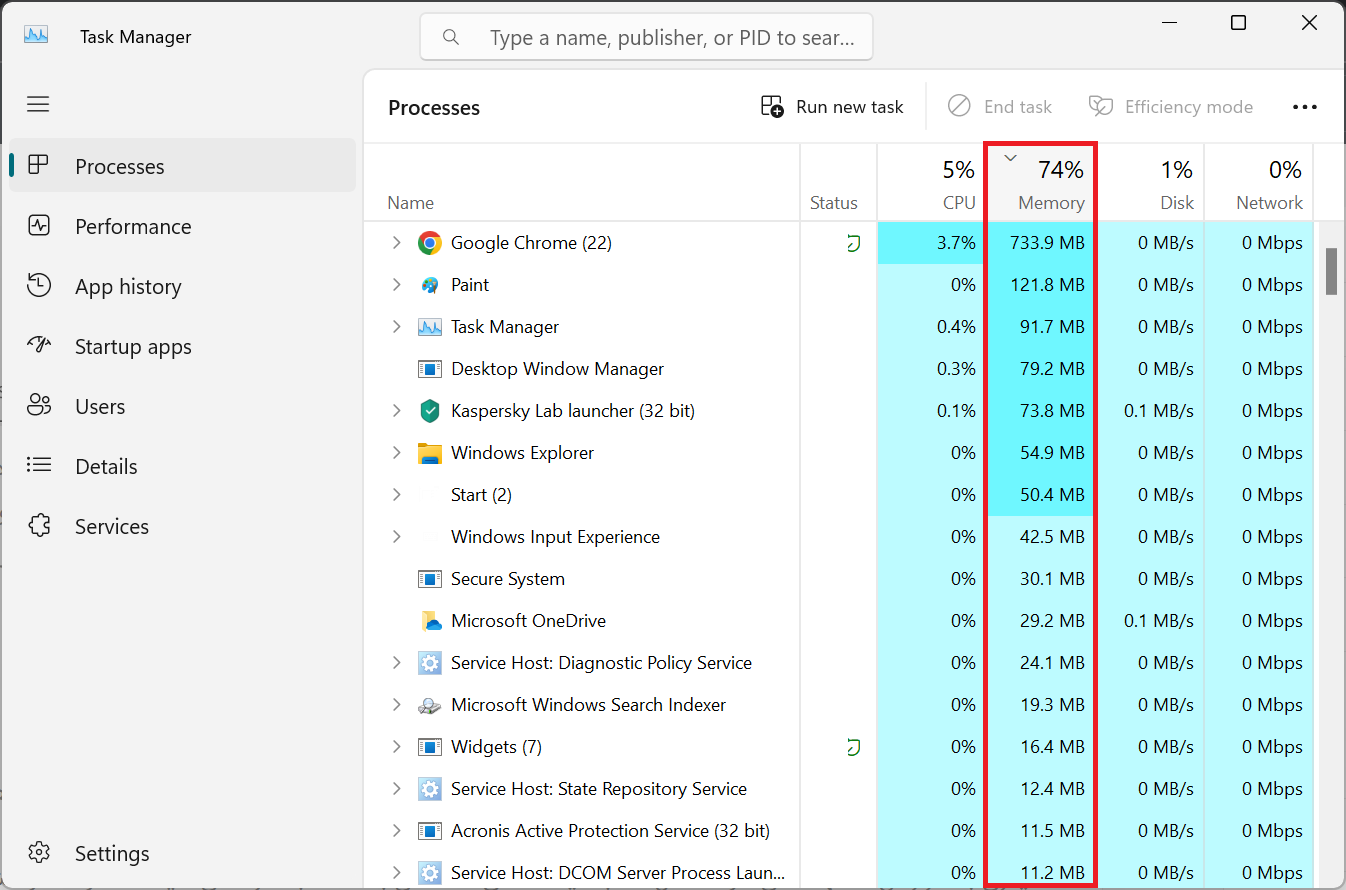
Task: Click the search magnifier icon
Action: click(451, 37)
